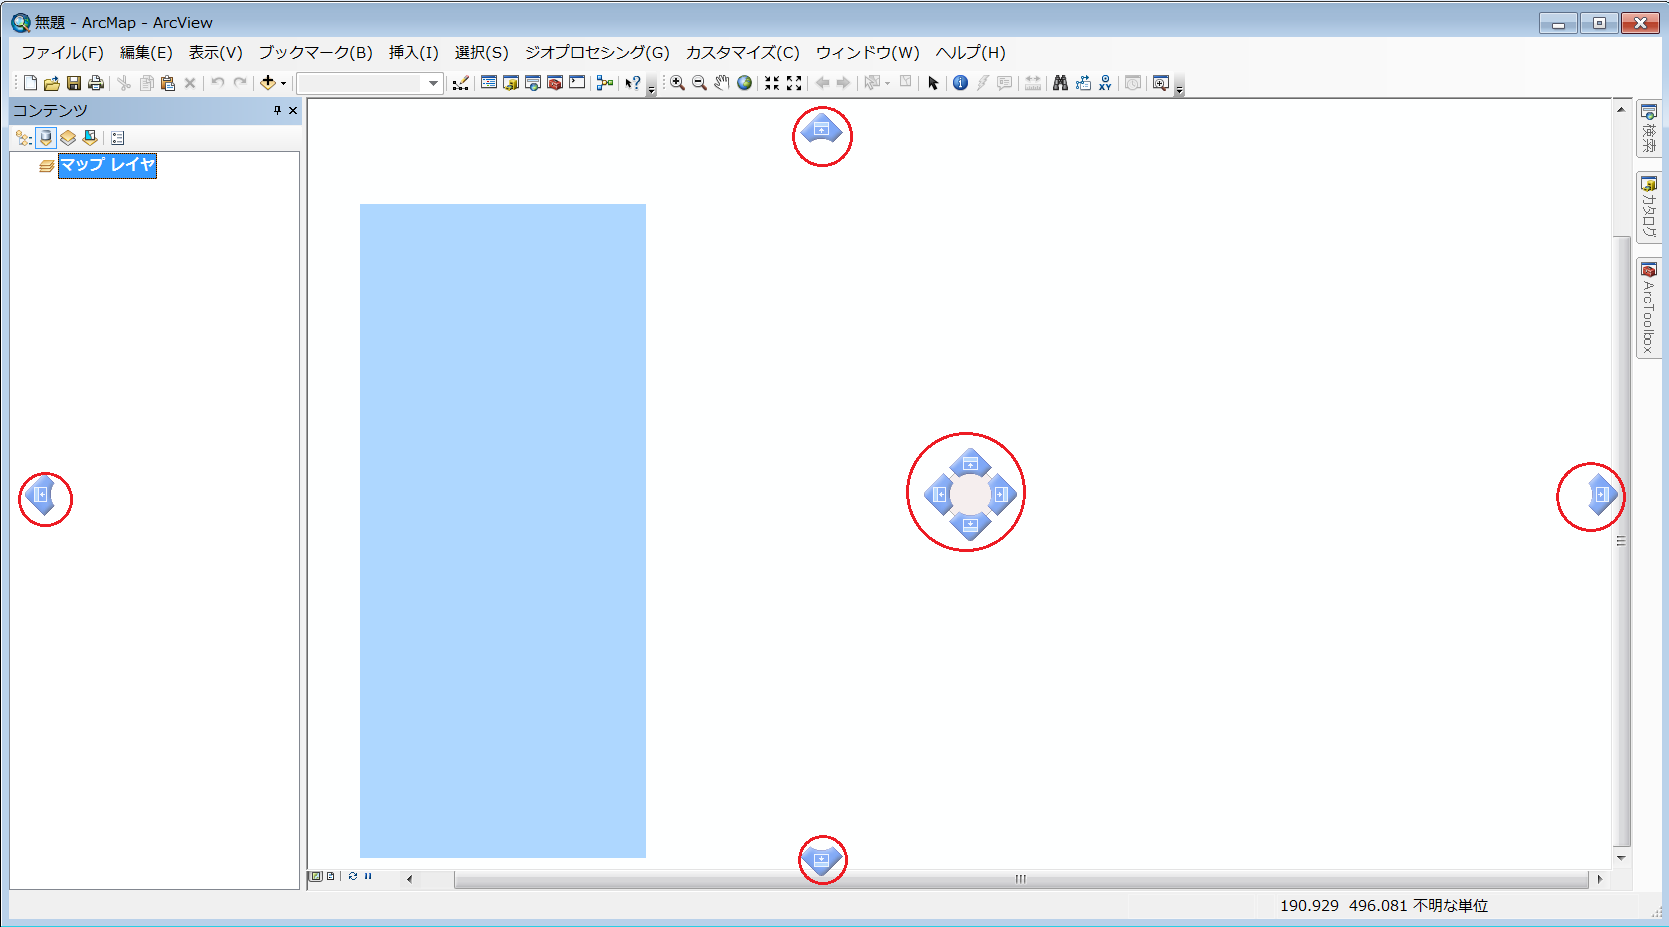Switch to Layout View button
The width and height of the screenshot is (1669, 927).
(330, 876)
